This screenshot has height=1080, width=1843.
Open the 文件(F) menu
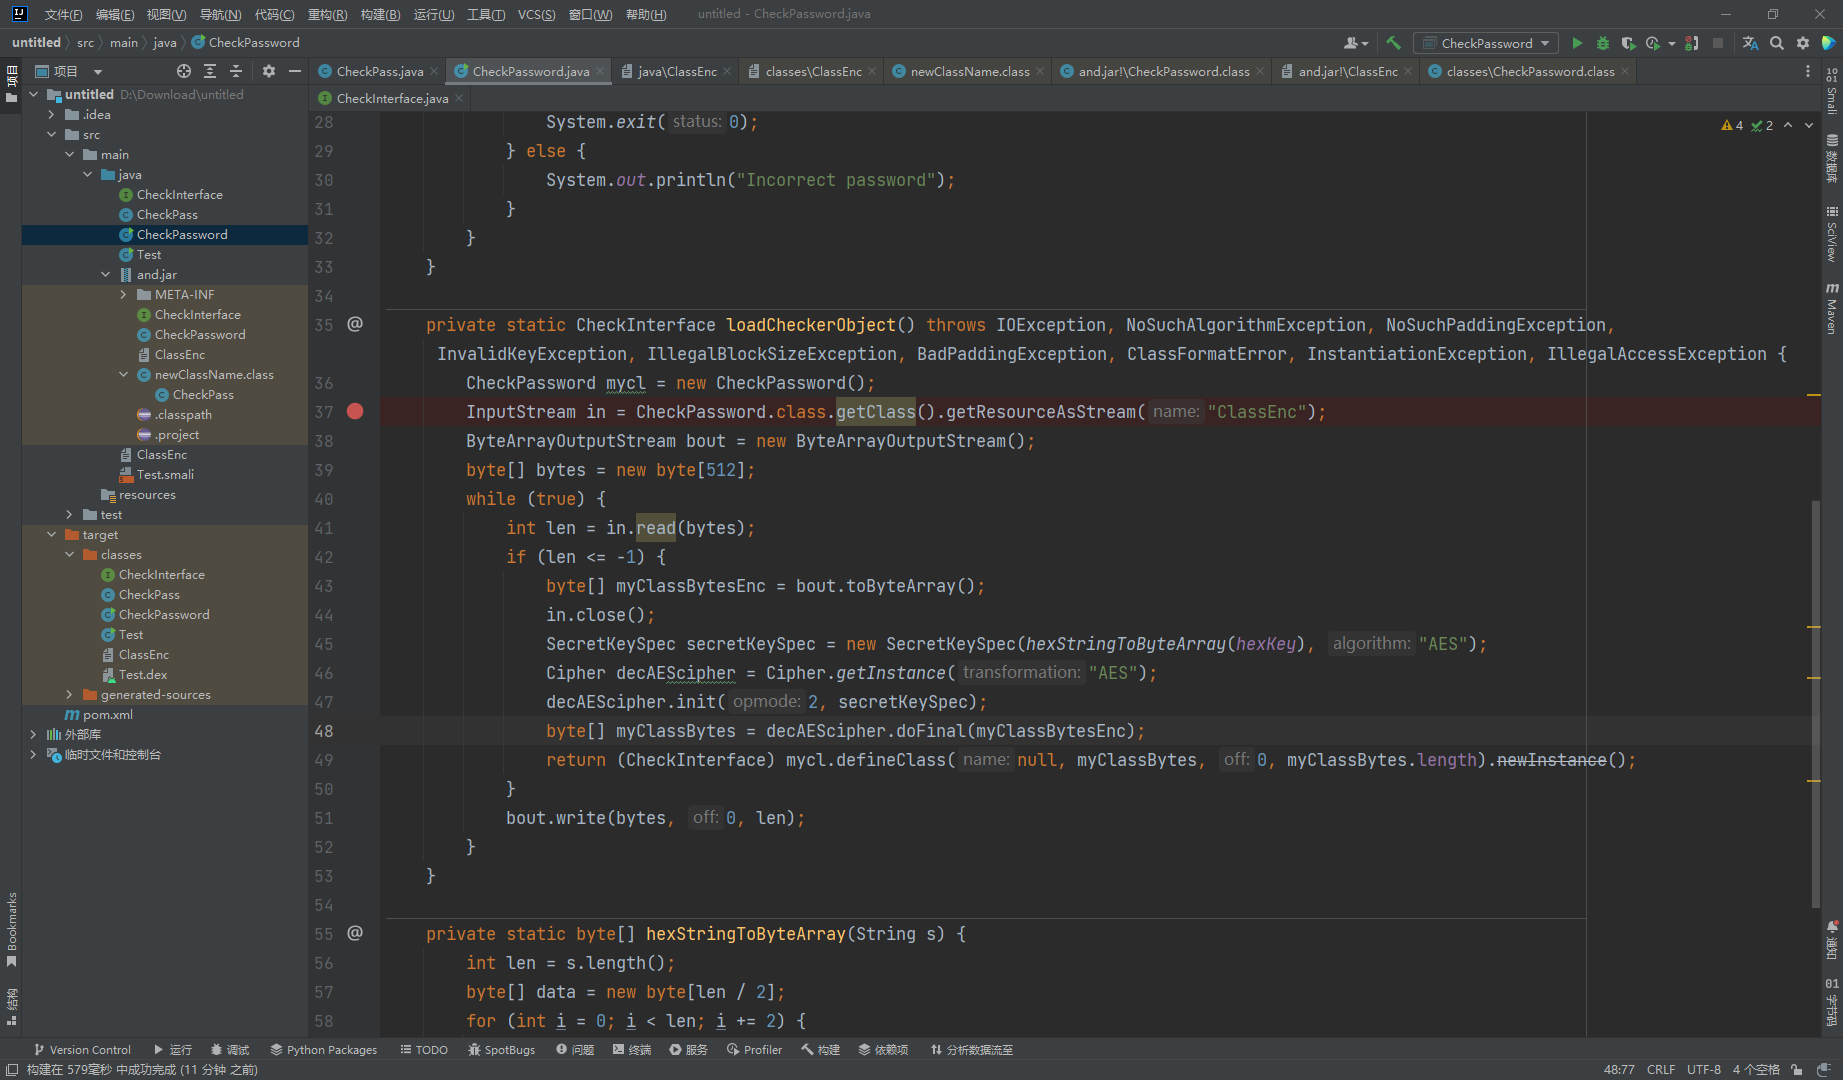63,14
